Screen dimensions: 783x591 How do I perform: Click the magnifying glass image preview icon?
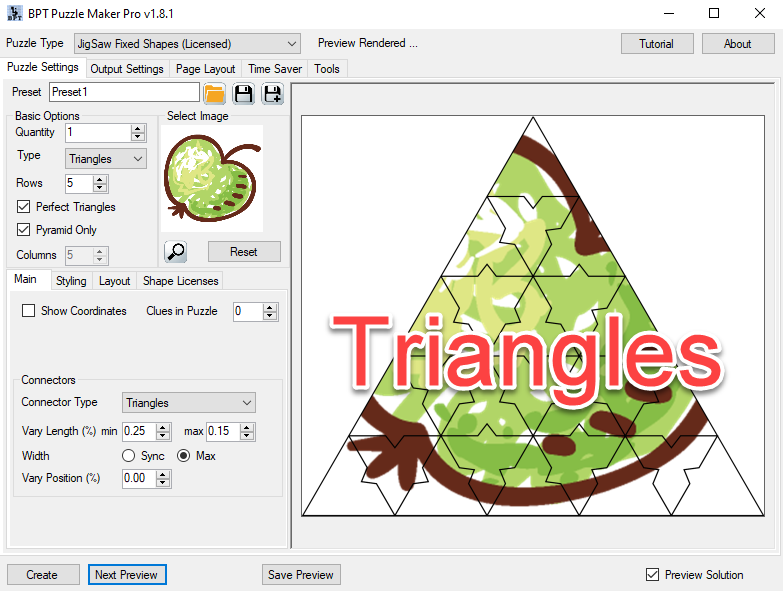pyautogui.click(x=175, y=252)
